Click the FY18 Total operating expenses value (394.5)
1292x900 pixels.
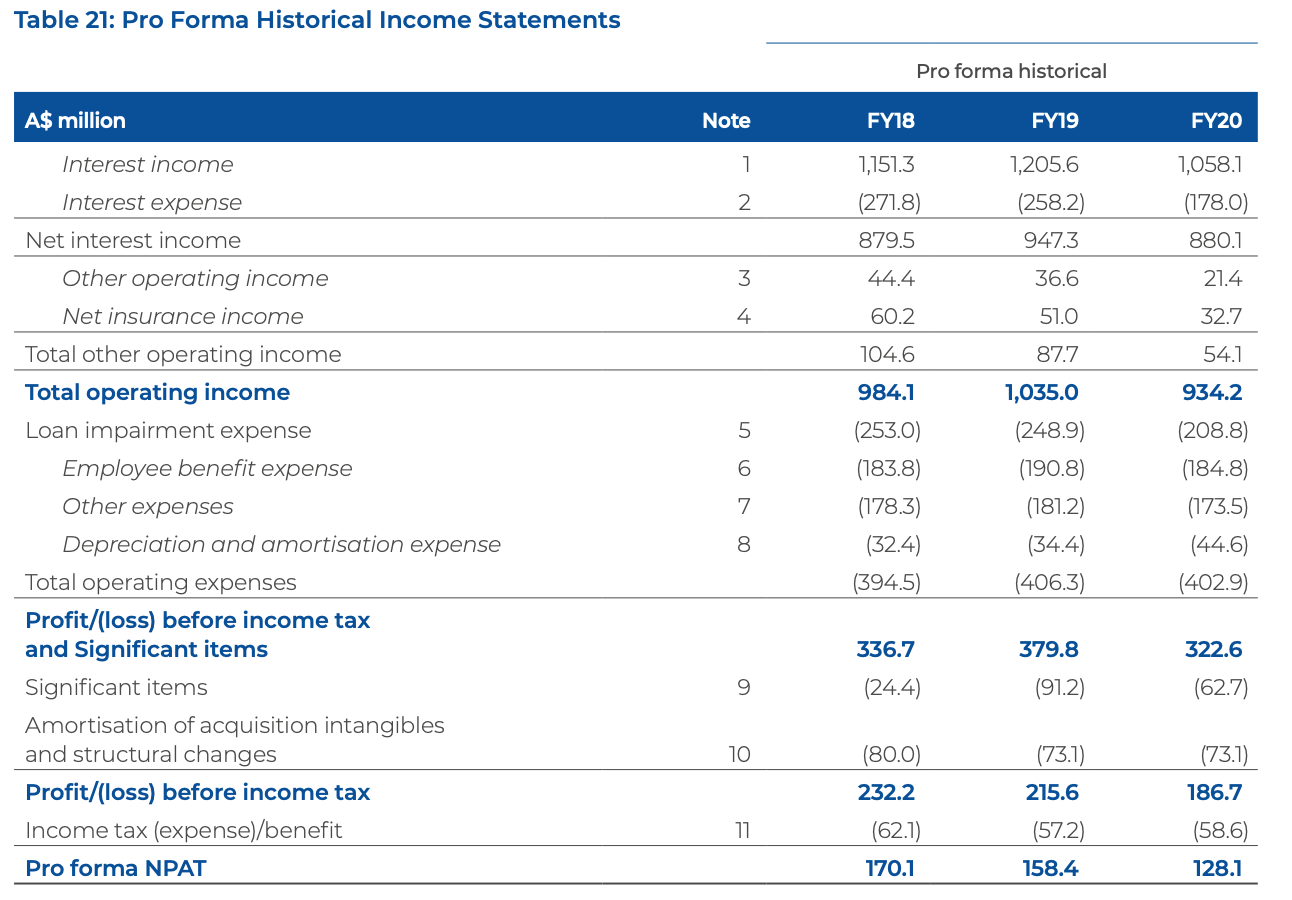886,582
